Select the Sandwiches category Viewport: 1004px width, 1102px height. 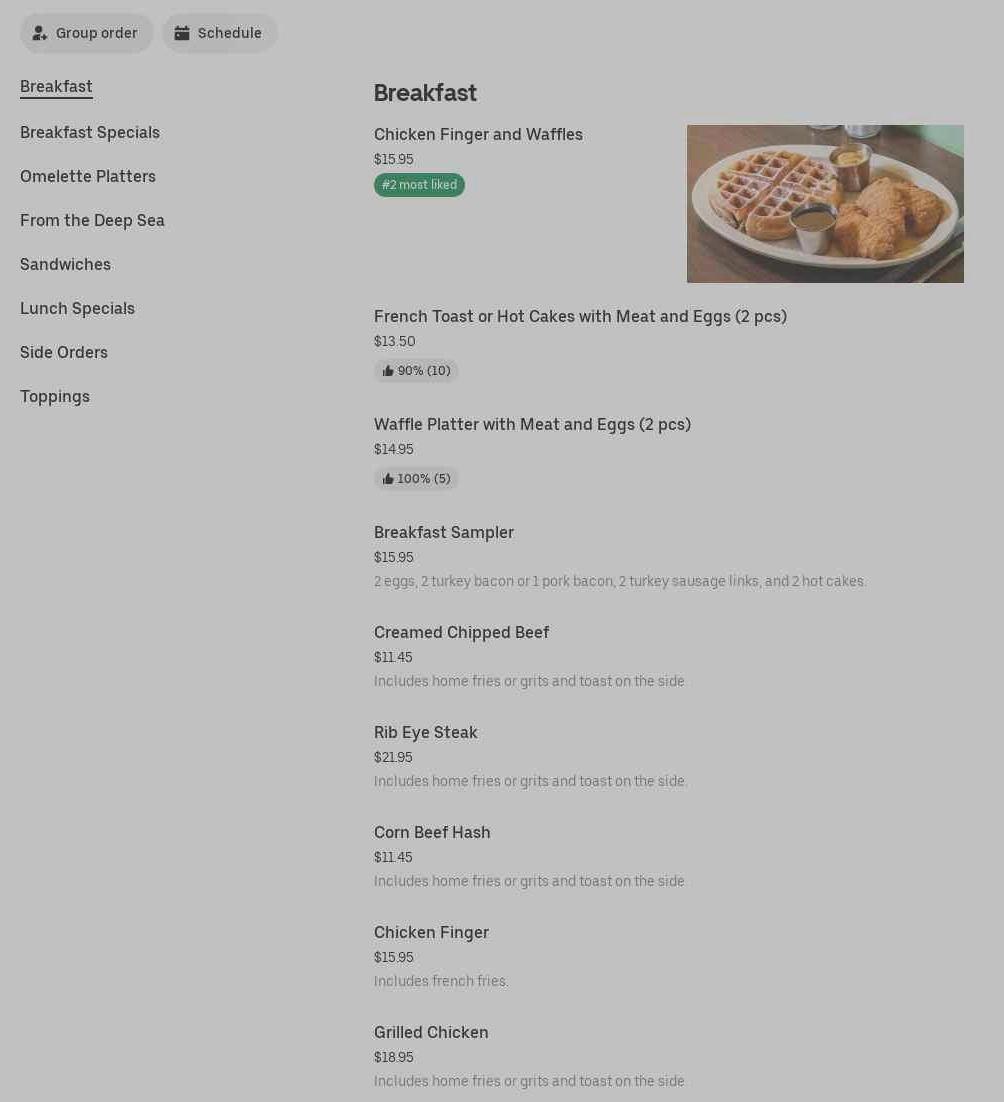65,264
